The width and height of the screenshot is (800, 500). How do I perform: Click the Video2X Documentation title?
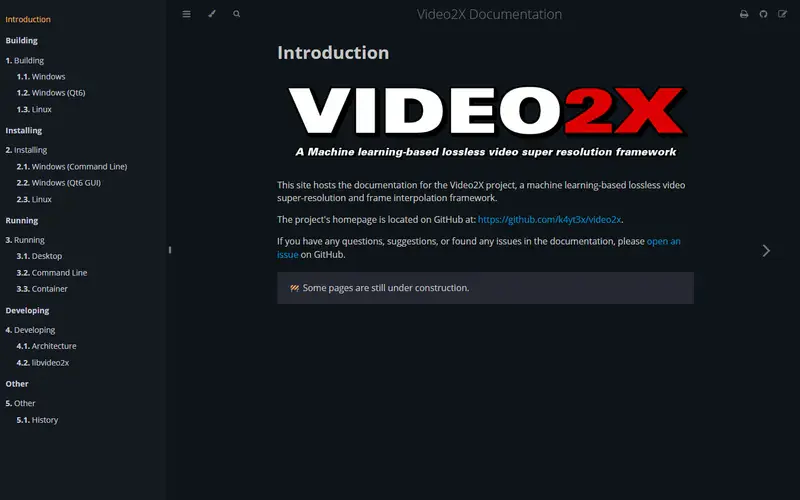[x=489, y=14]
